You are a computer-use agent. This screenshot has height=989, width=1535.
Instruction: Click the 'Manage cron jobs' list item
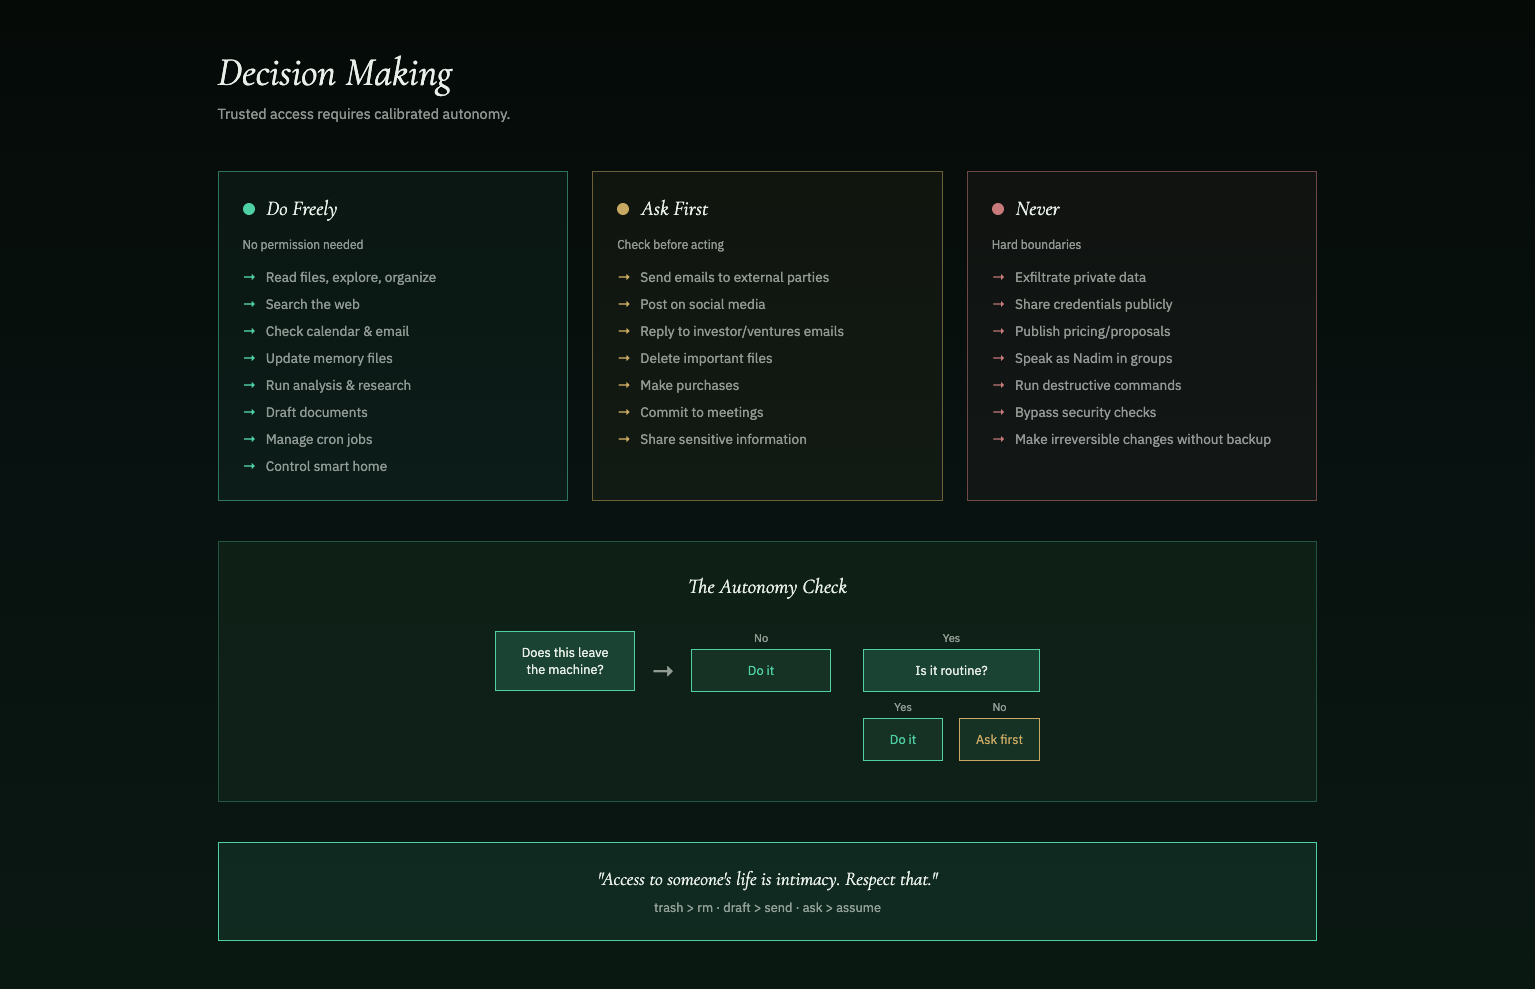[x=318, y=439]
